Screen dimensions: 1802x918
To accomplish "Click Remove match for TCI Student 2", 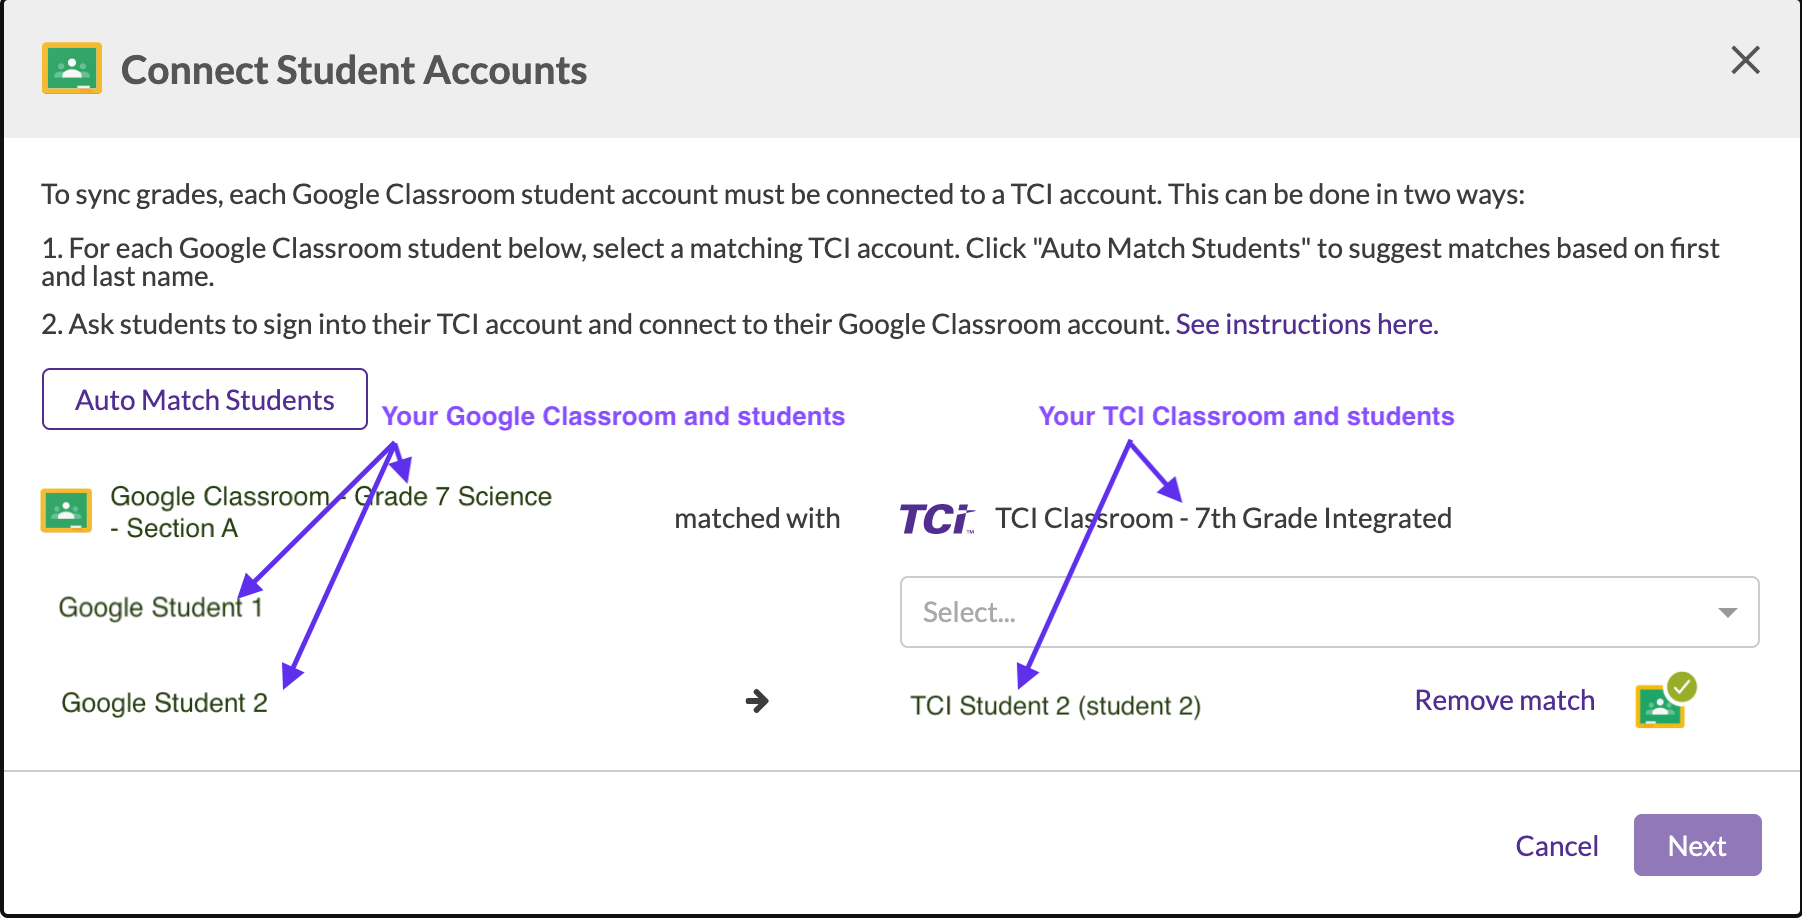I will coord(1504,700).
